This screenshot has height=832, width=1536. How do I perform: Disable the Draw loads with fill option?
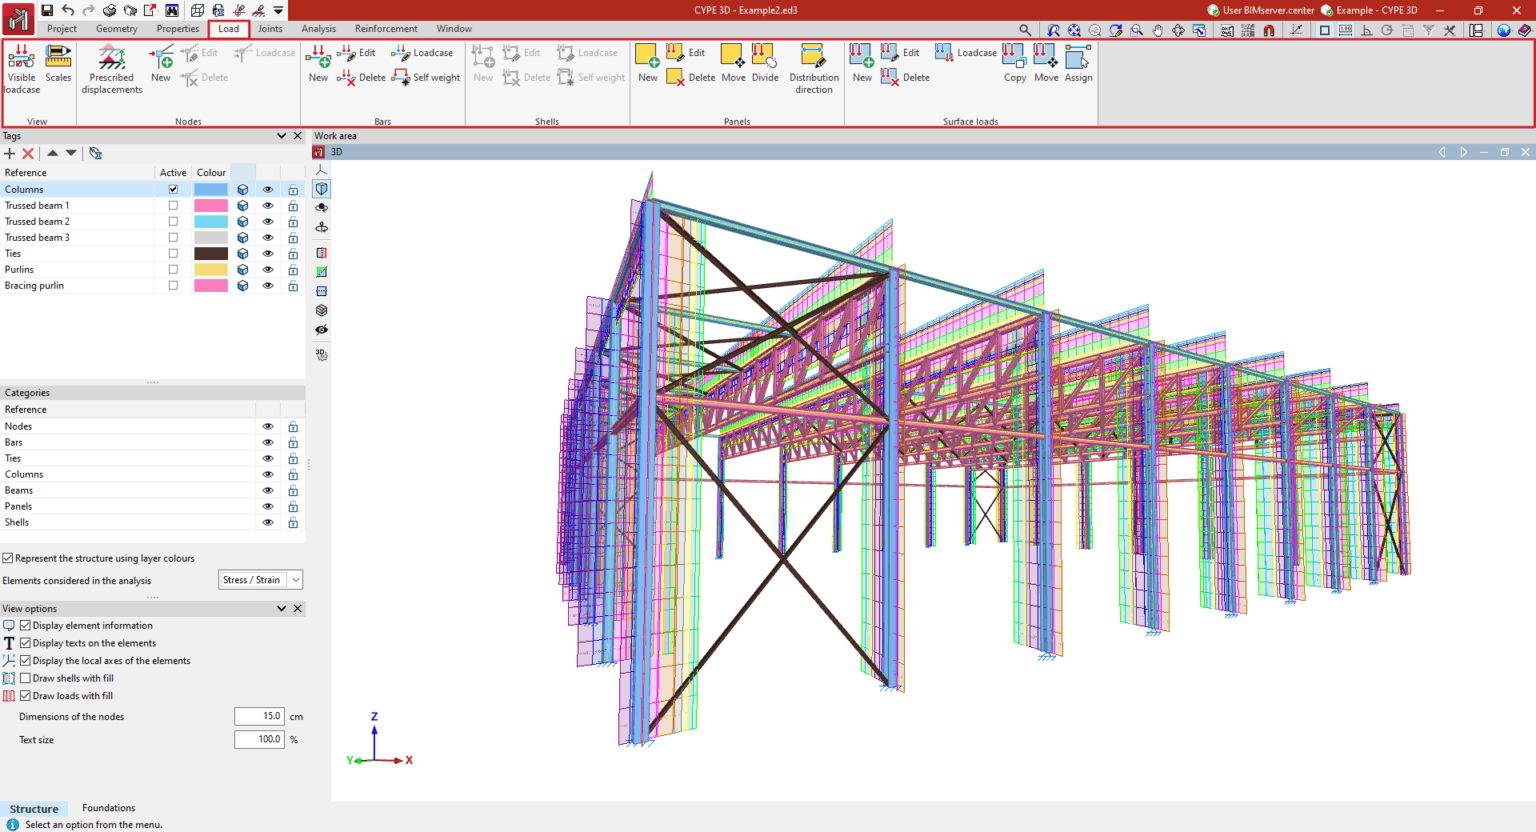point(24,695)
